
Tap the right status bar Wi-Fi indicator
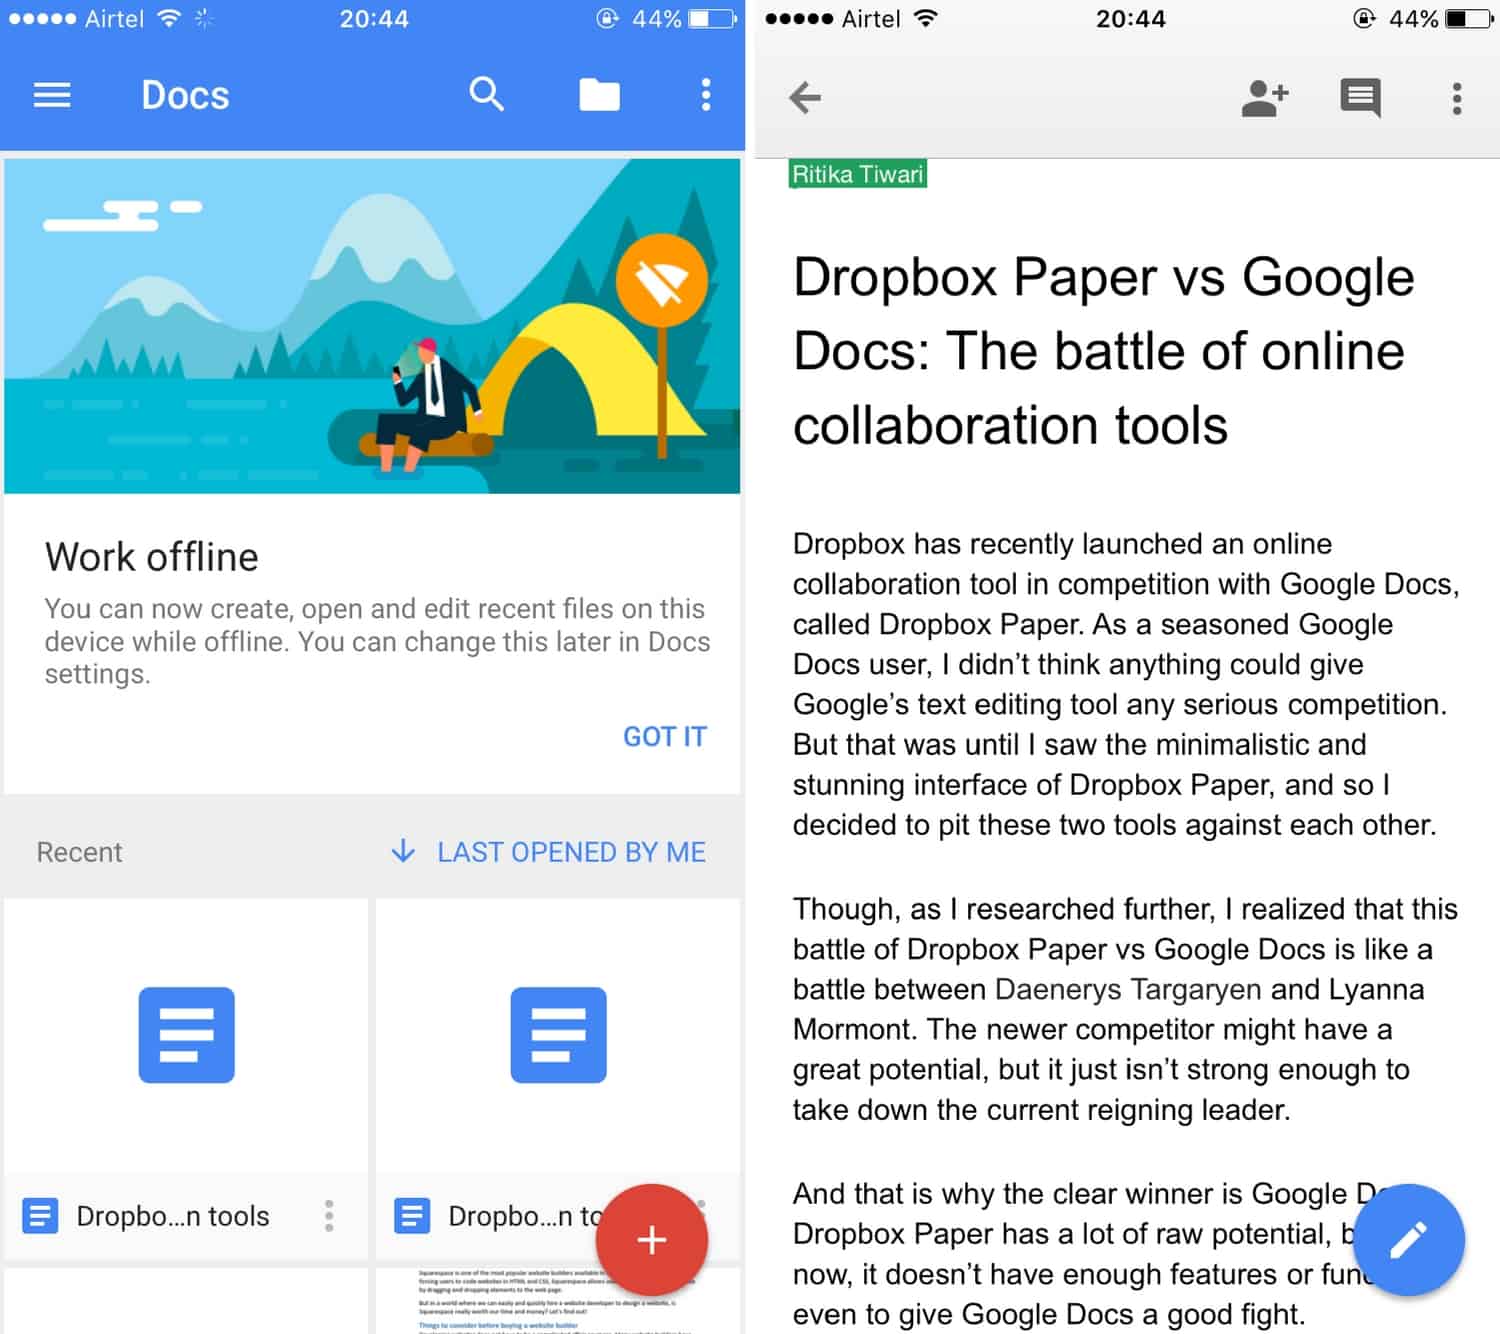click(x=926, y=18)
